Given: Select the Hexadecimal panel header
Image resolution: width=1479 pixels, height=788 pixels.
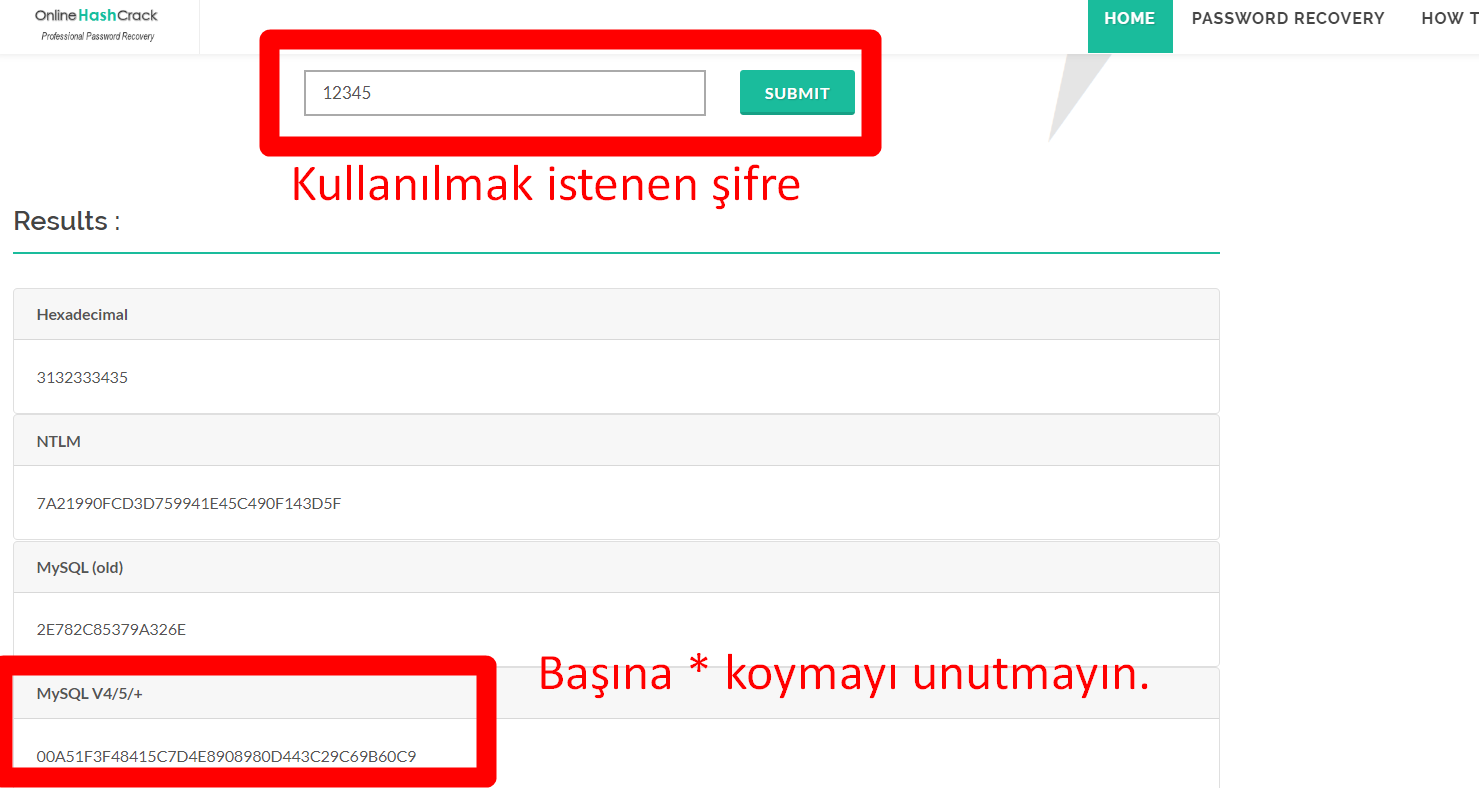Looking at the screenshot, I should pos(82,314).
